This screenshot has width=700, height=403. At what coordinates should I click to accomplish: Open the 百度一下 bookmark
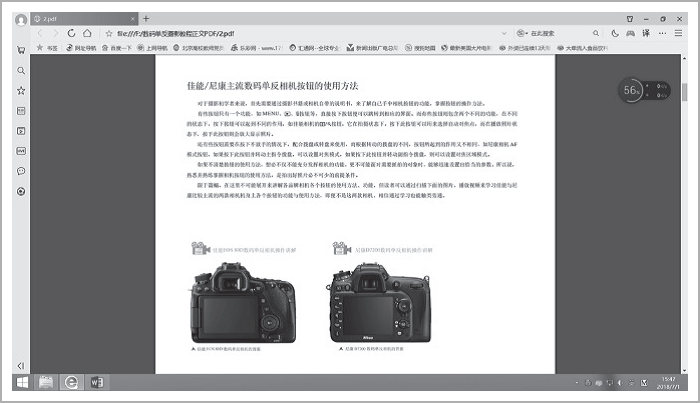click(x=116, y=48)
